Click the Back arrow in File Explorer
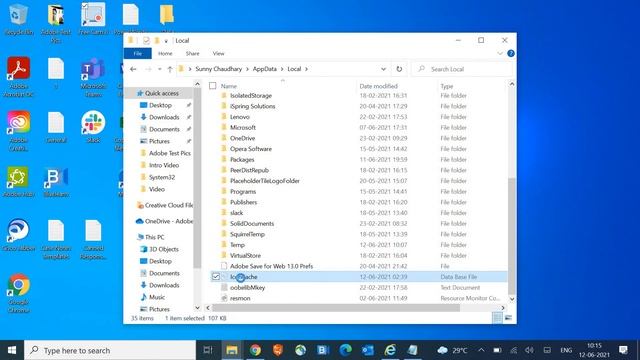 coord(133,69)
